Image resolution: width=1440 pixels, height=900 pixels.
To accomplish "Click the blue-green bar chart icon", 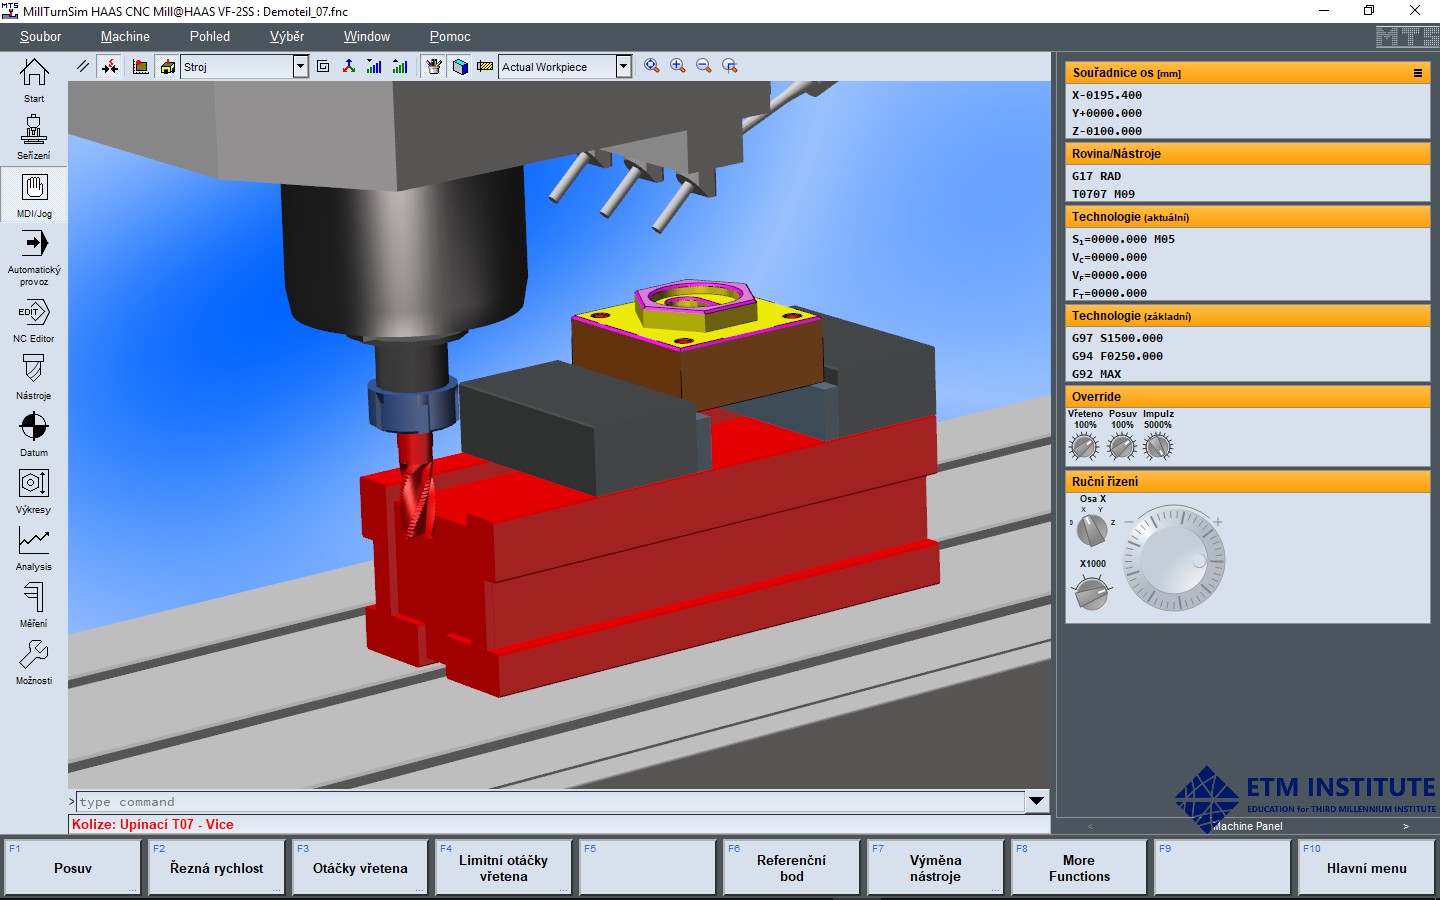I will pos(374,66).
